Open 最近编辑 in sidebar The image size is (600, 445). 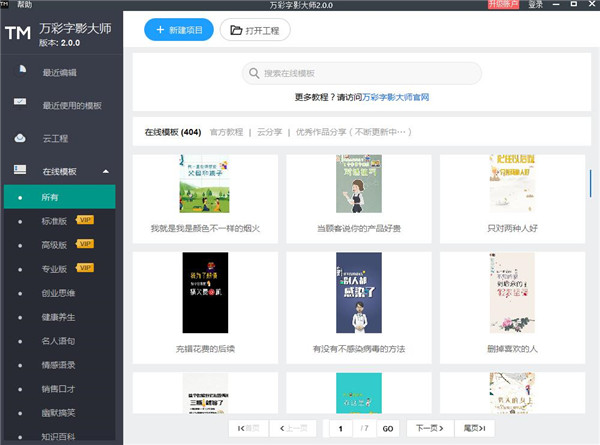click(x=60, y=72)
